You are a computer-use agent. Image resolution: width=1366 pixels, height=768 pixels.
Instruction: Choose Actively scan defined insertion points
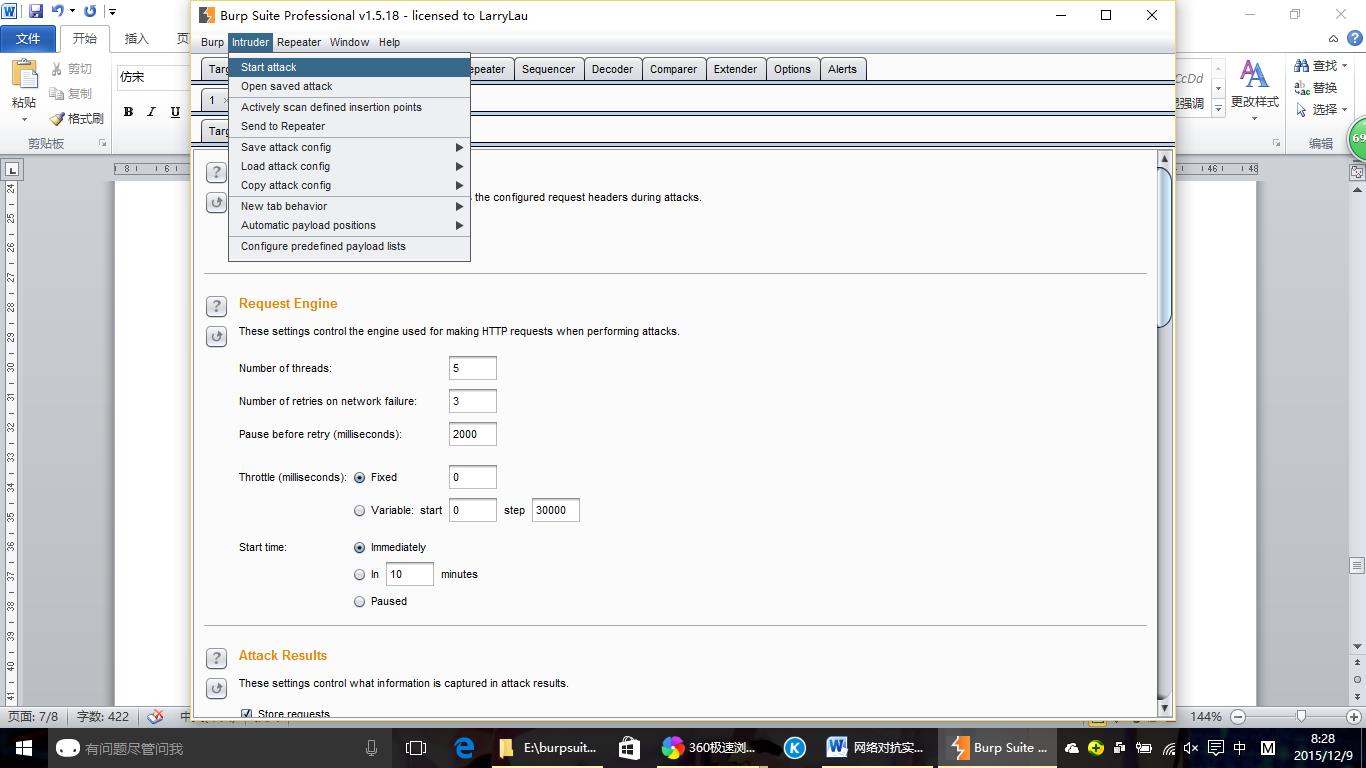(349, 107)
